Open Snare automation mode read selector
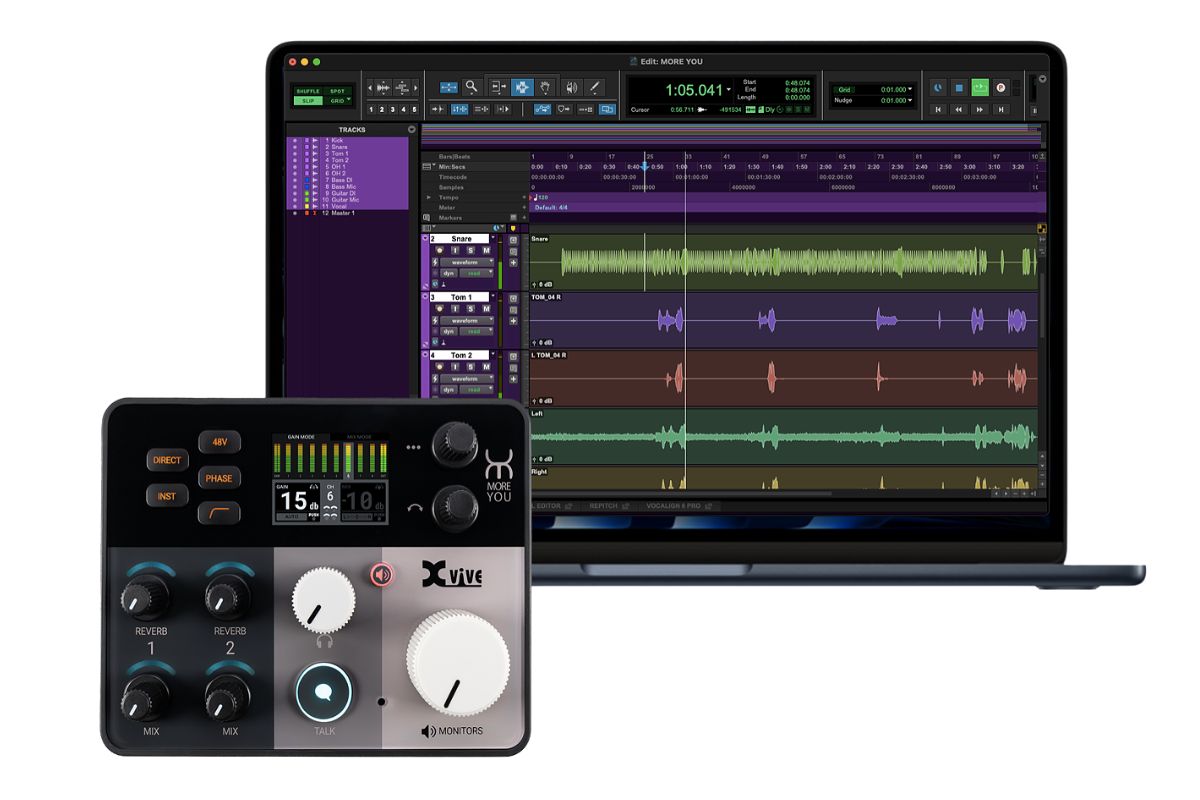The height and width of the screenshot is (800, 1200). pyautogui.click(x=476, y=273)
